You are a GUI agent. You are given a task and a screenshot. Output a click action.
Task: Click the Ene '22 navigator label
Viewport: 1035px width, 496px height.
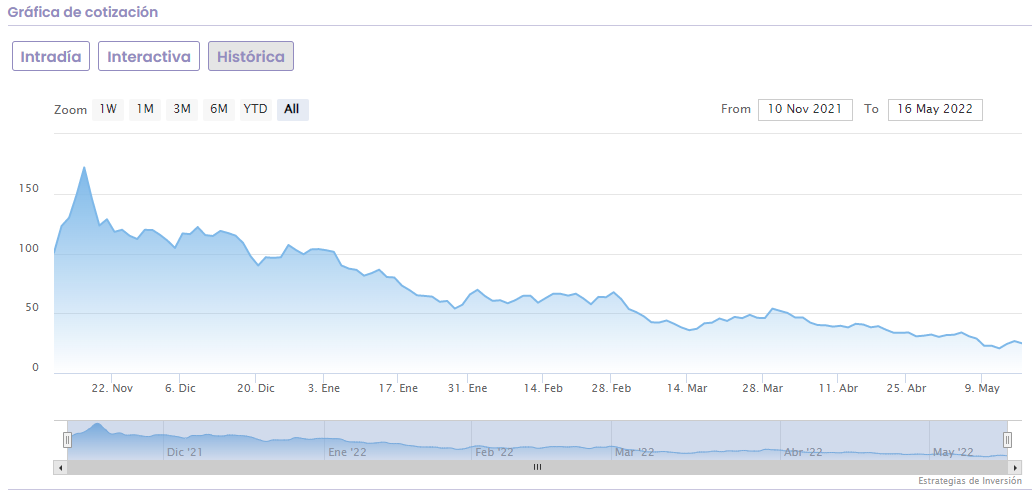click(x=347, y=452)
